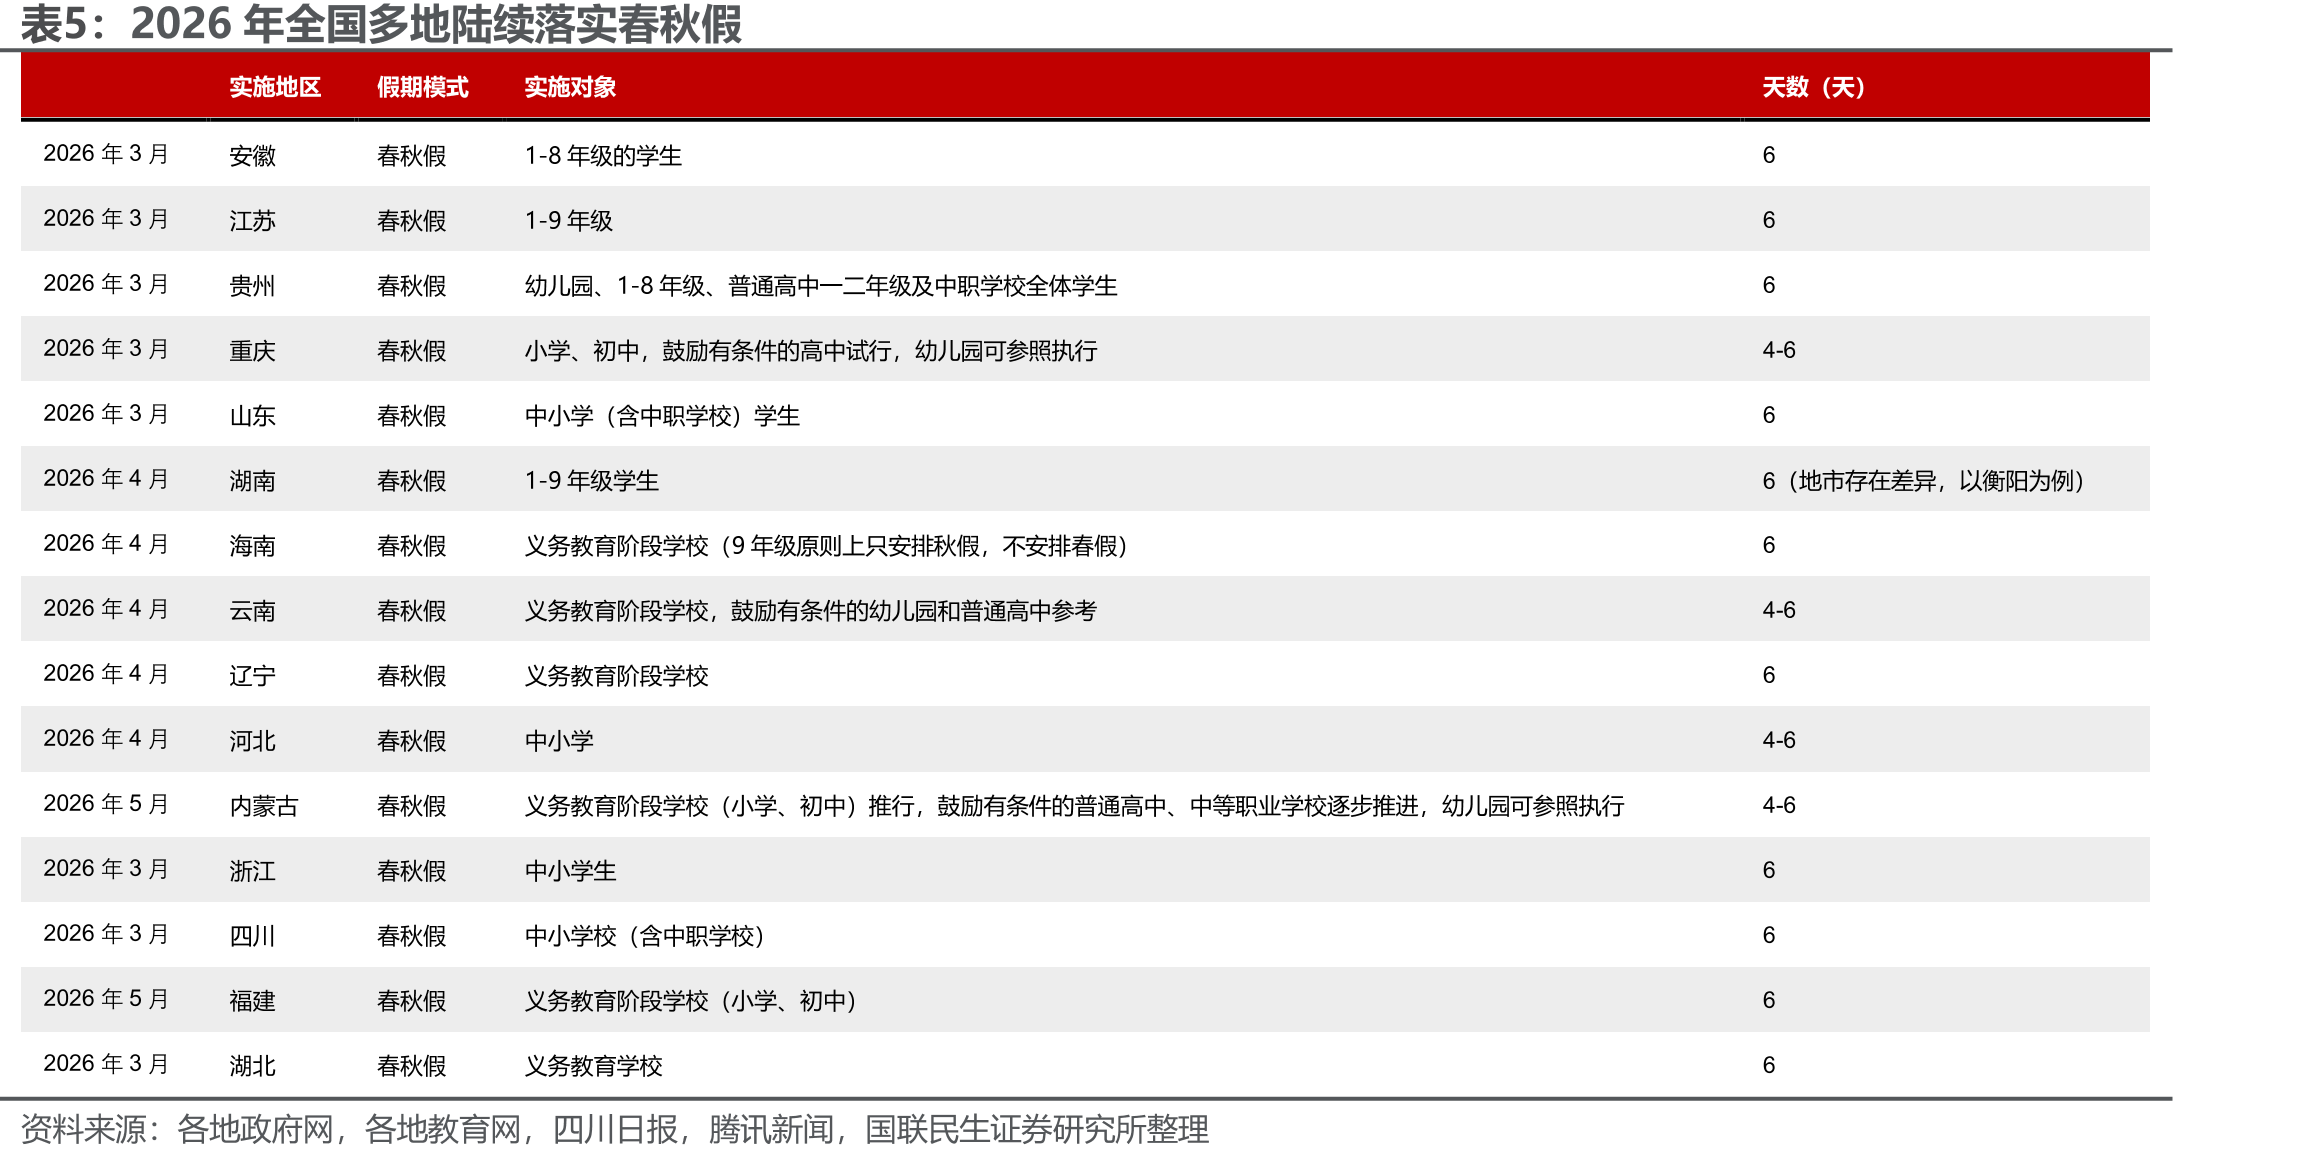This screenshot has height=1160, width=2310.
Task: Click the region cell '河北'
Action: tap(252, 740)
